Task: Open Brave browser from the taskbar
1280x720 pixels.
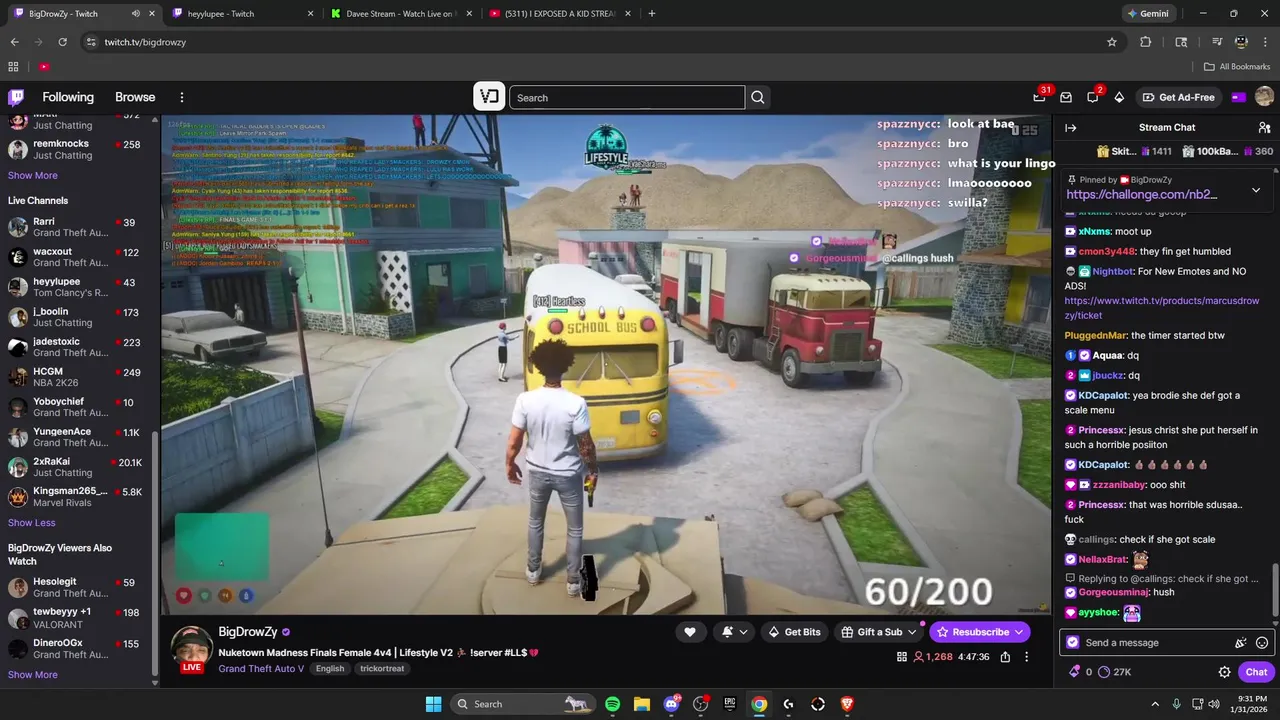Action: [848, 704]
